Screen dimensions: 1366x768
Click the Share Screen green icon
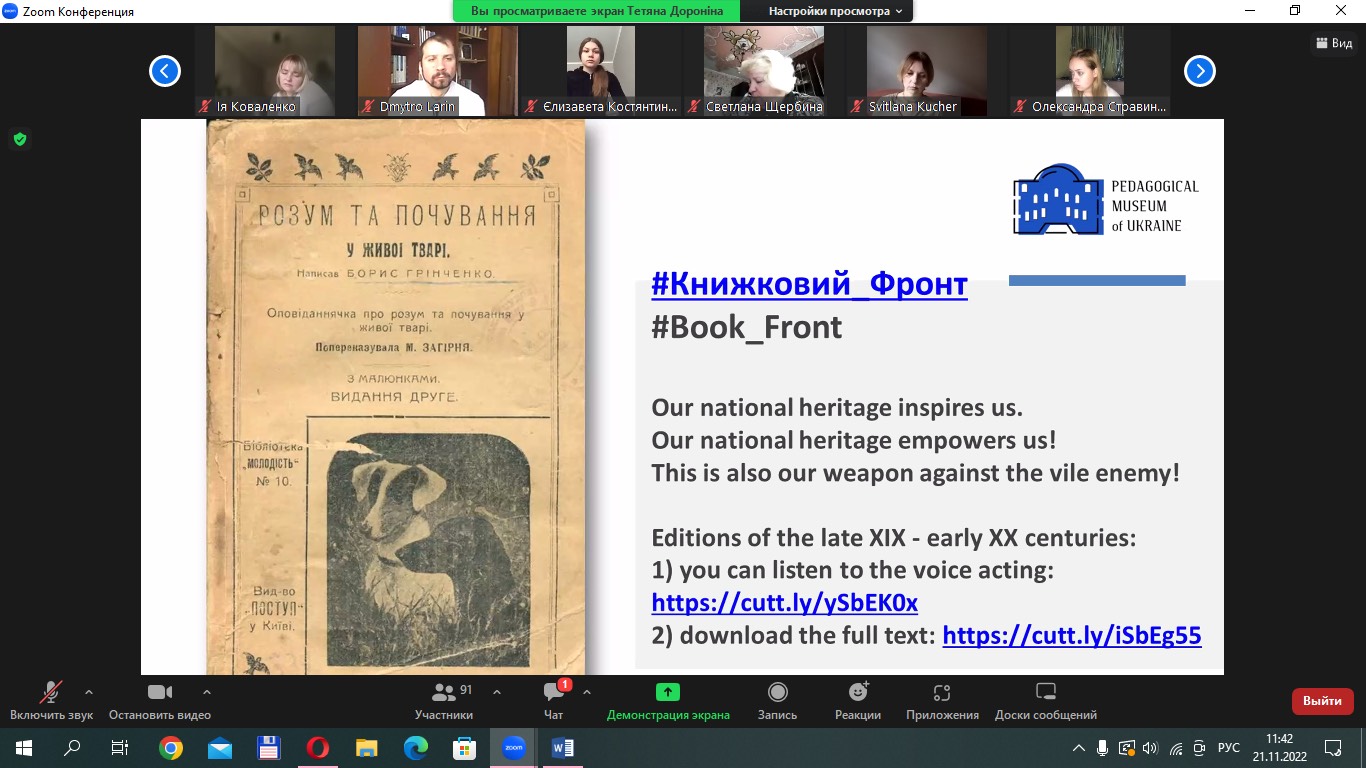click(x=667, y=692)
